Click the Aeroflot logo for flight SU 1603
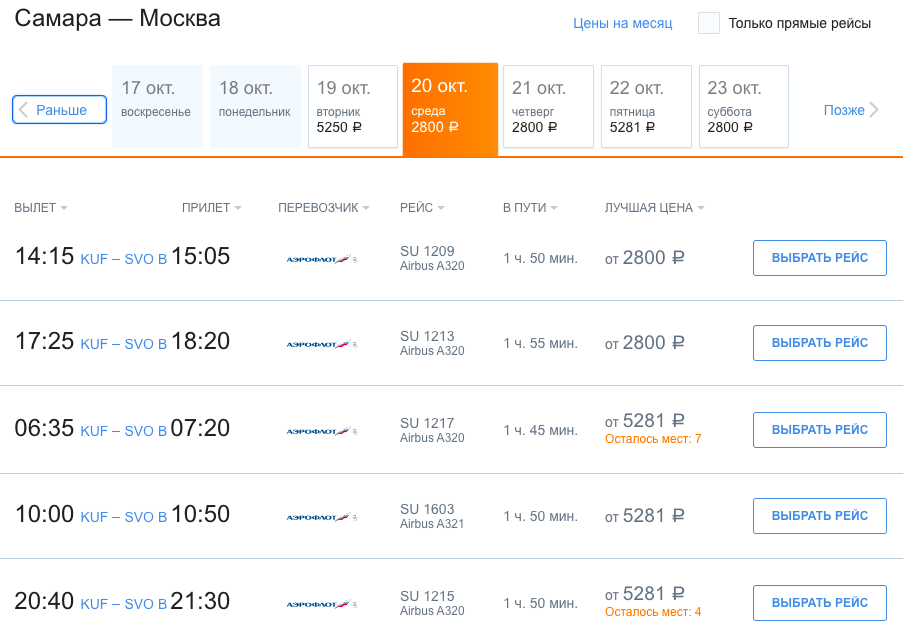Screen dimensions: 903x641 [x=321, y=517]
